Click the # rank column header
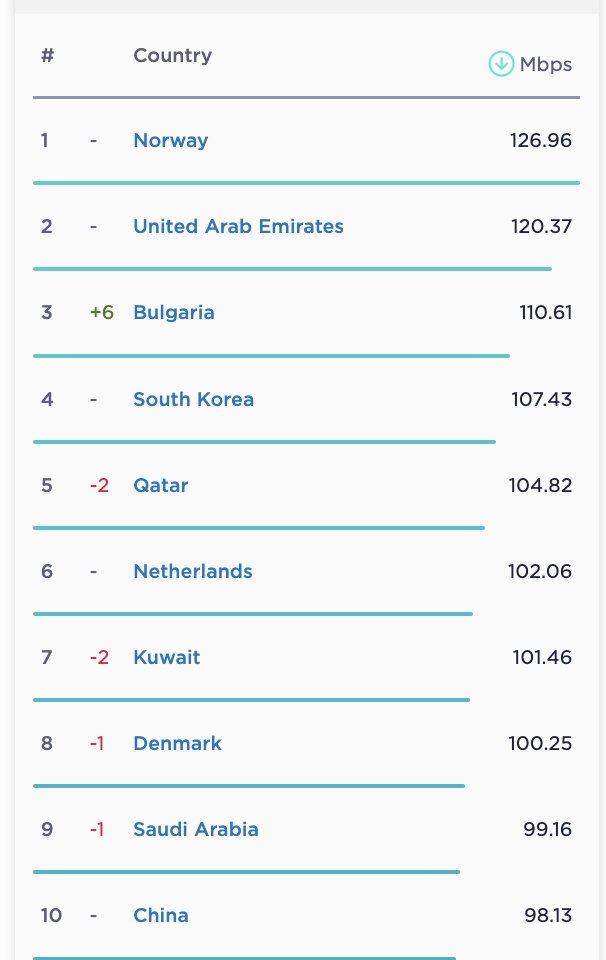The width and height of the screenshot is (606, 960). coord(47,55)
